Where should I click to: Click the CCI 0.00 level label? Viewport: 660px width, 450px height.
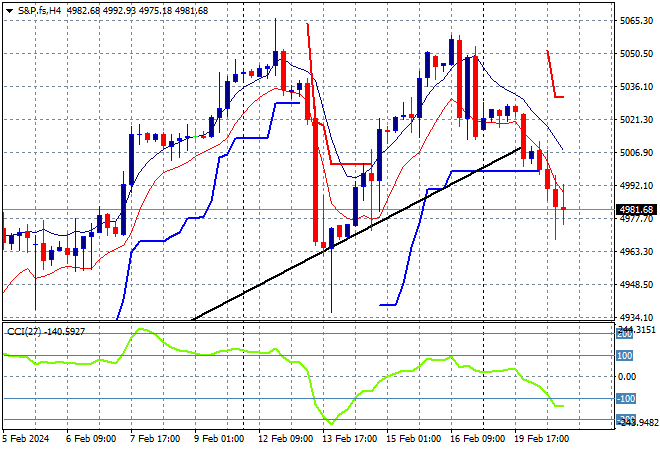[627, 377]
